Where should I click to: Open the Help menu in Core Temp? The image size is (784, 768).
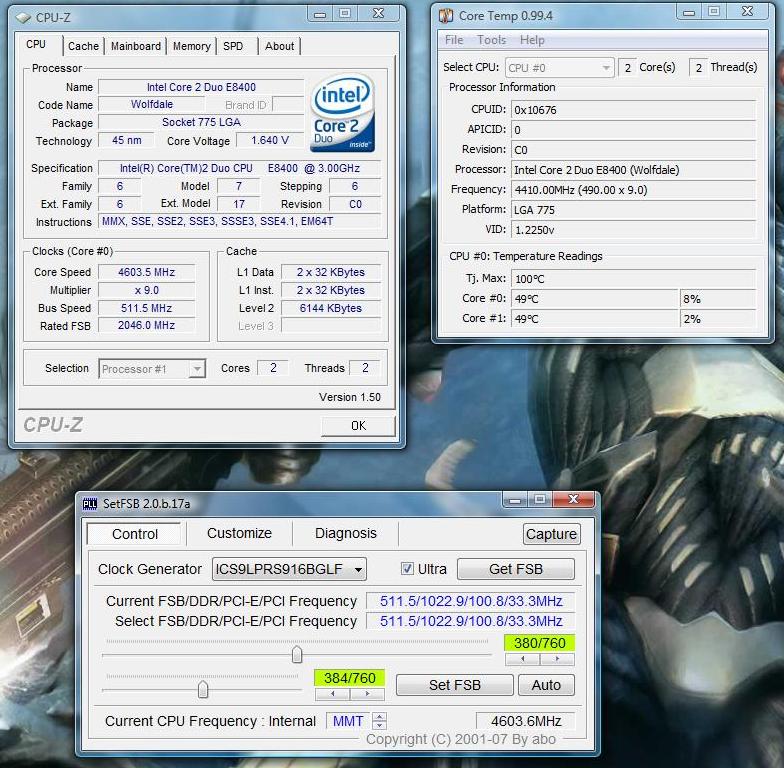point(532,40)
